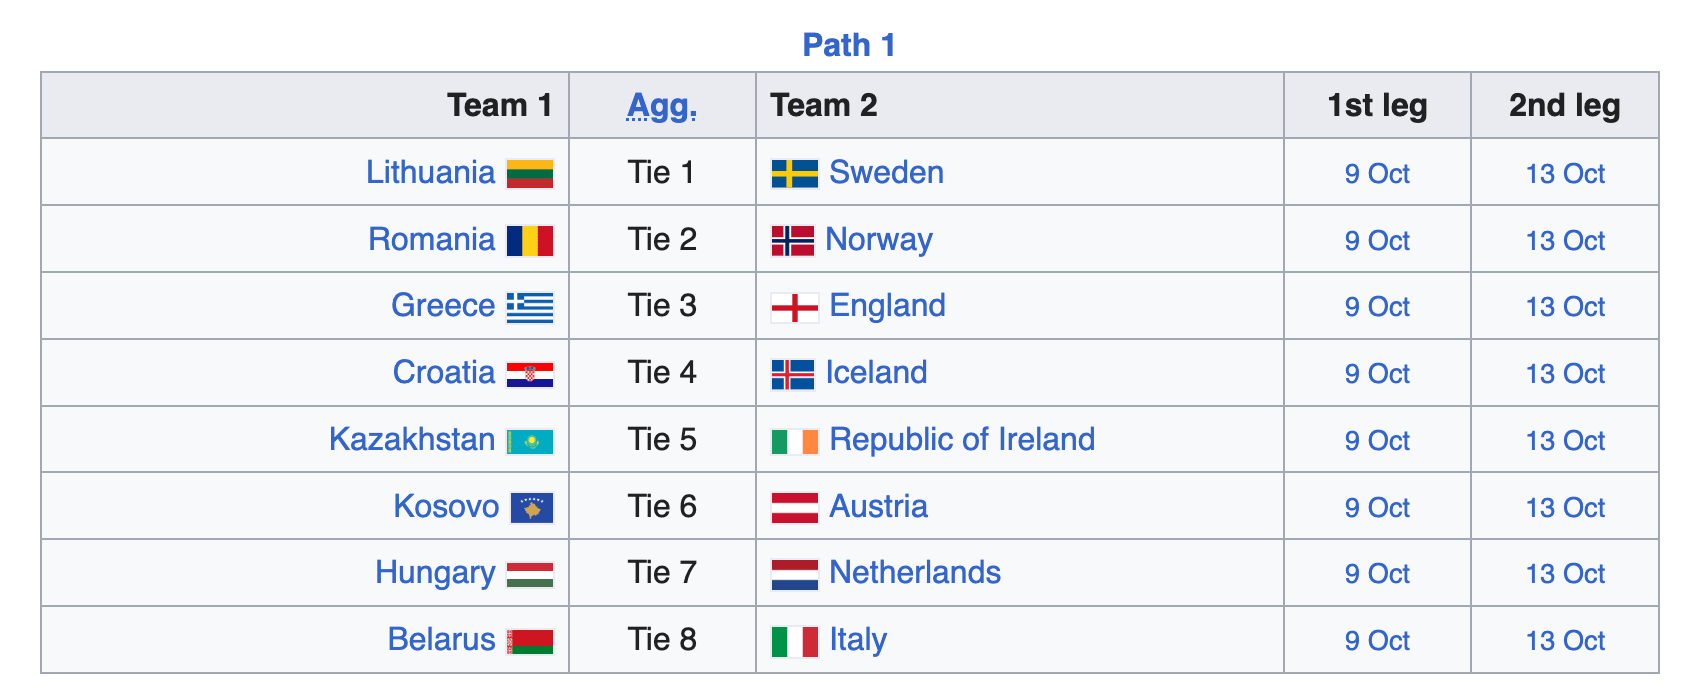
Task: Click Italy's 9 Oct first leg link
Action: click(x=1377, y=641)
